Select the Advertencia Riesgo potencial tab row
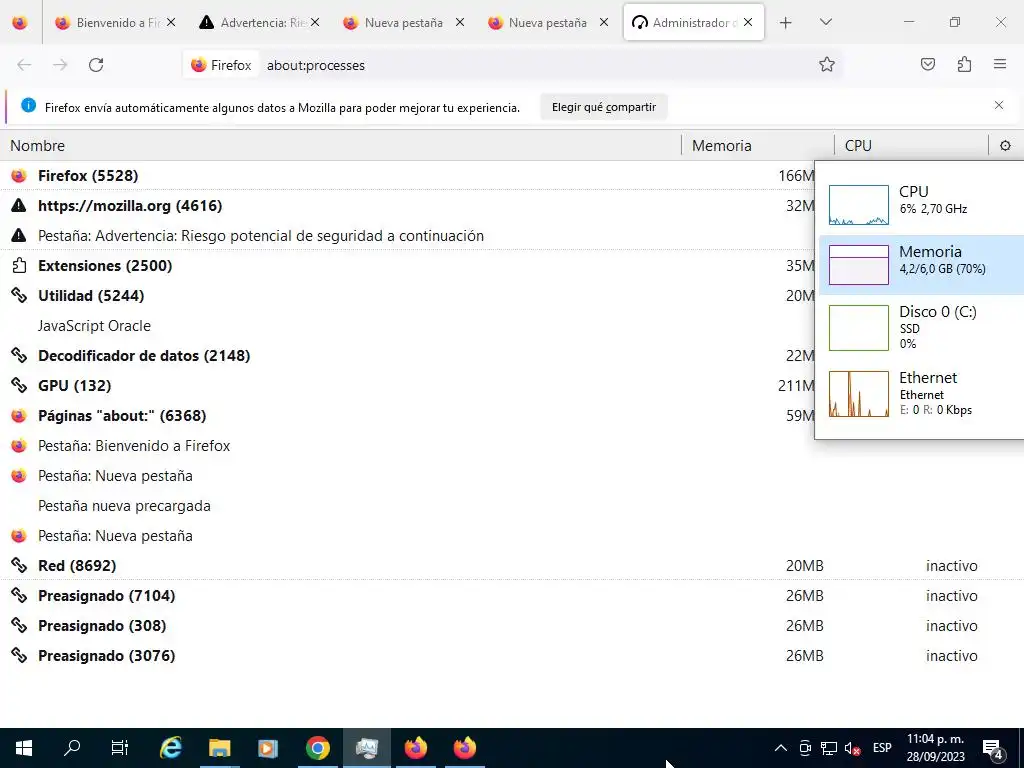 coord(408,236)
